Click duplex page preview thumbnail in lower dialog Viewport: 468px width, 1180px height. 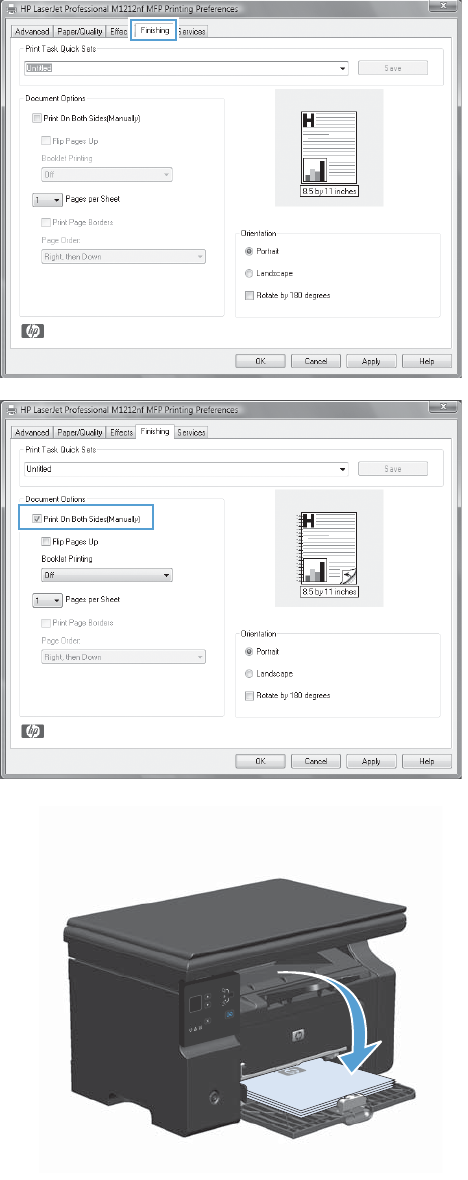tap(329, 549)
